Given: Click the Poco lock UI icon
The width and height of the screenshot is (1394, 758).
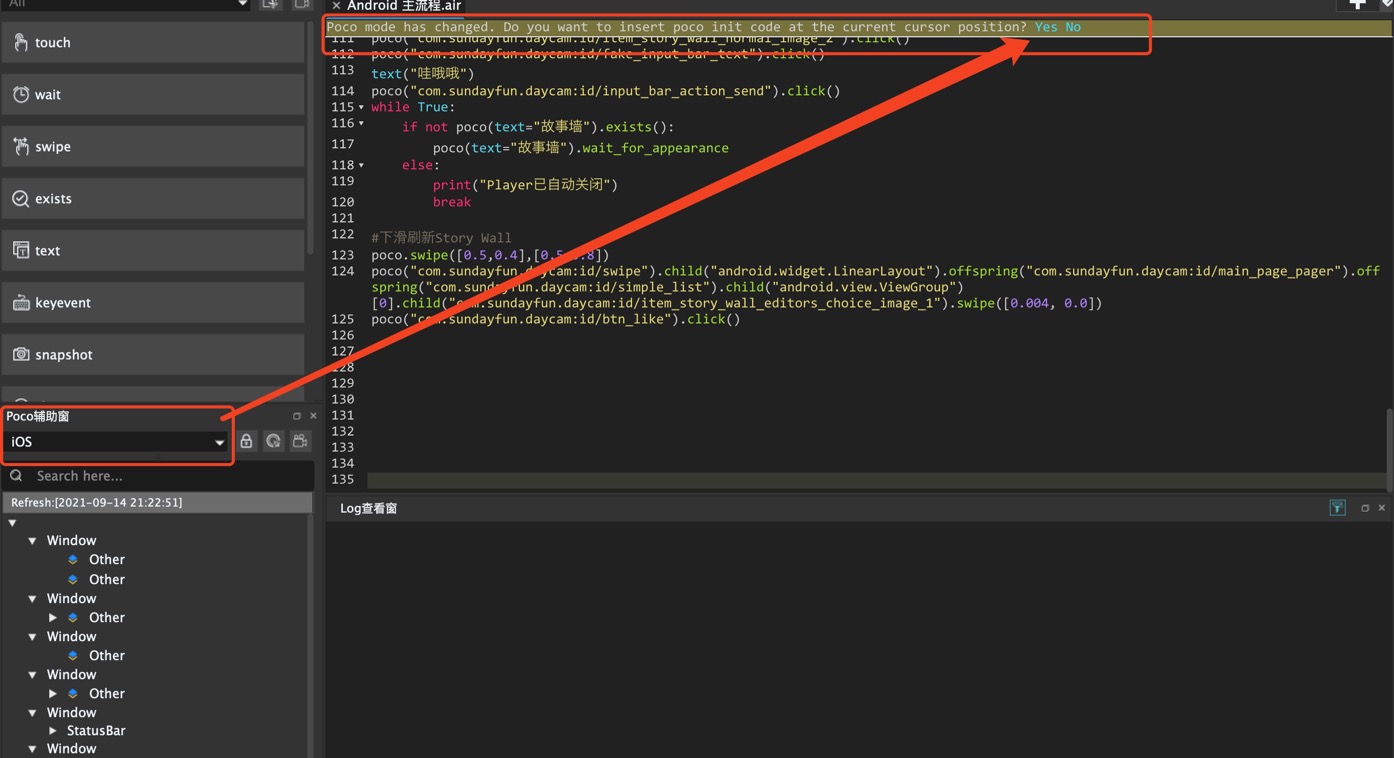Looking at the screenshot, I should click(x=246, y=441).
